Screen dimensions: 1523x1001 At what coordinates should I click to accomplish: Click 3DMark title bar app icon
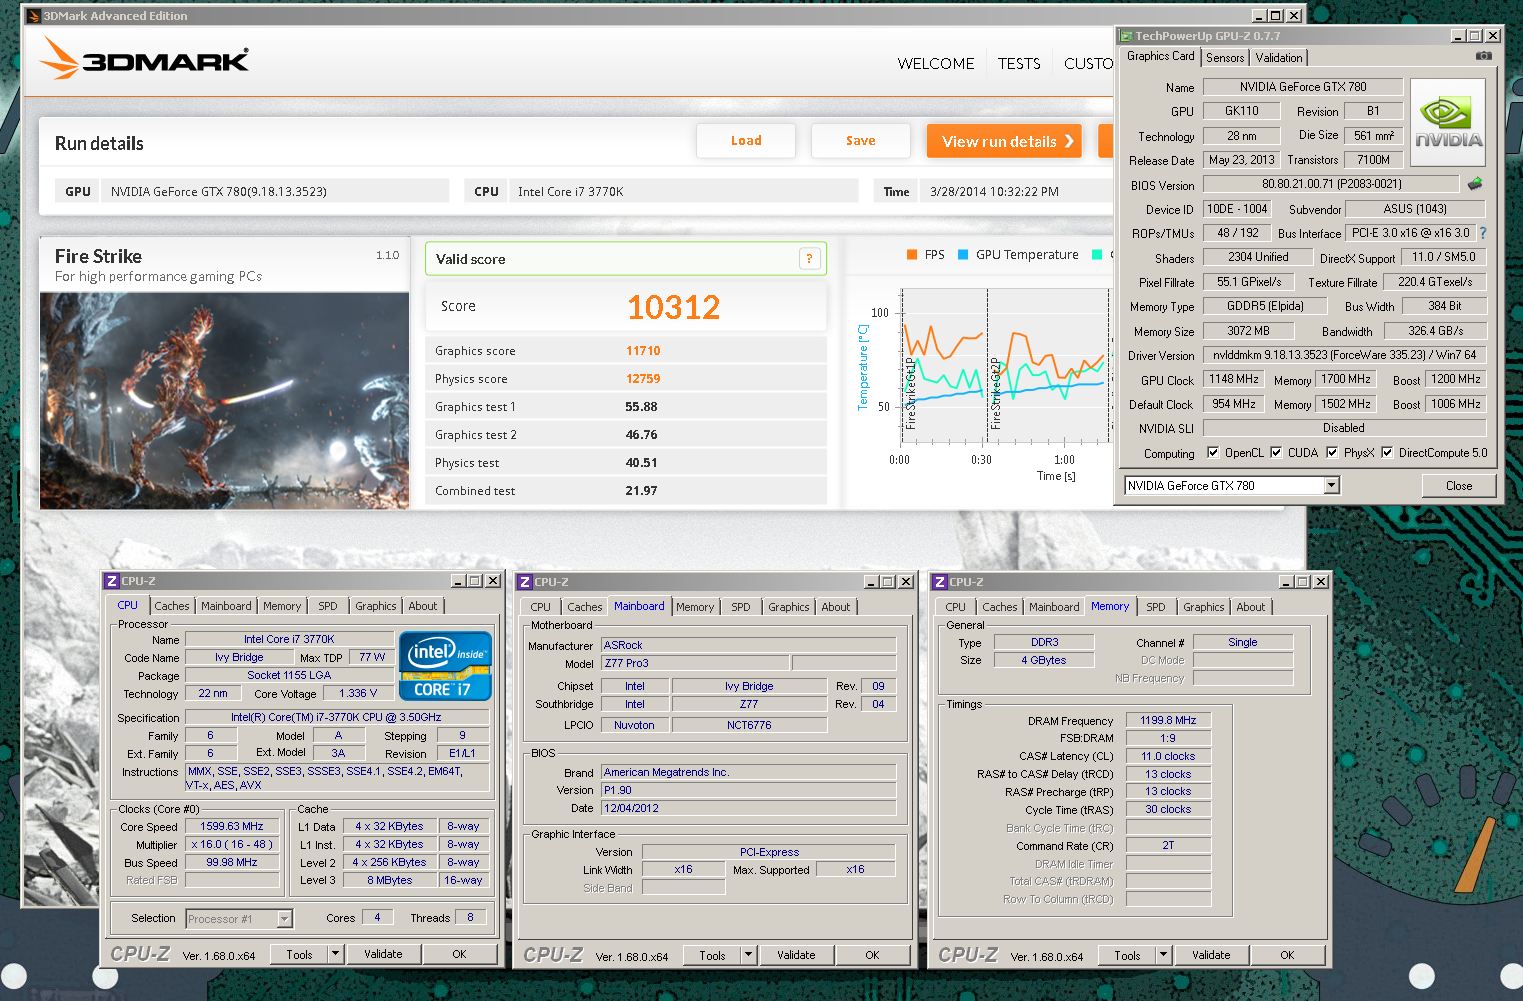pyautogui.click(x=33, y=15)
